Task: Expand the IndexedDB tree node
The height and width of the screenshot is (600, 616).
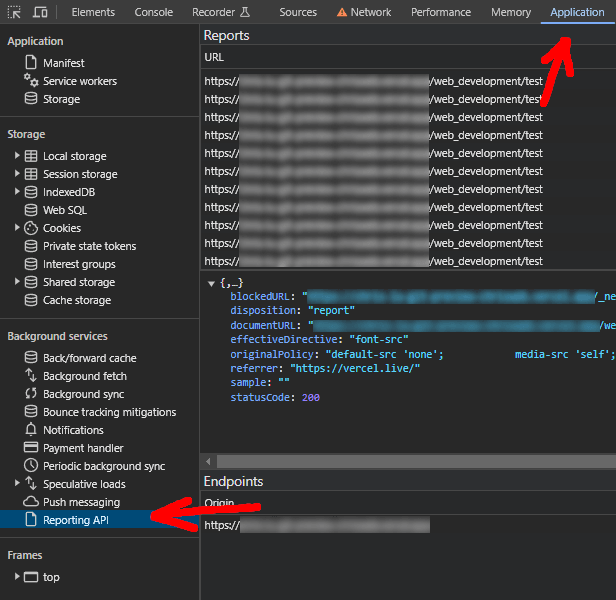Action: coord(17,191)
